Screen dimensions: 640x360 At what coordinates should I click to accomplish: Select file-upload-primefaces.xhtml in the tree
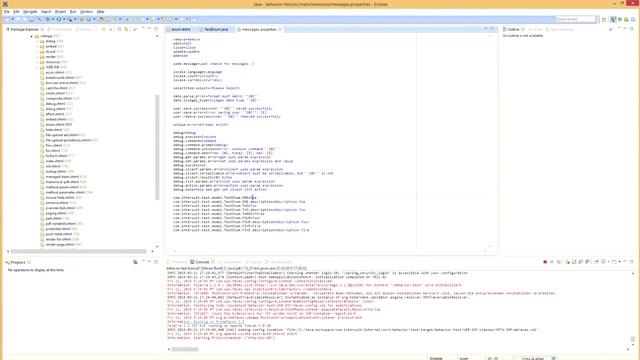pos(68,140)
